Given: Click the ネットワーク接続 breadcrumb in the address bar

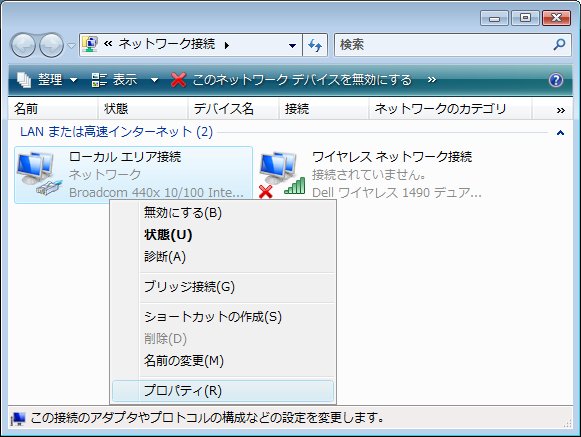Looking at the screenshot, I should [167, 44].
